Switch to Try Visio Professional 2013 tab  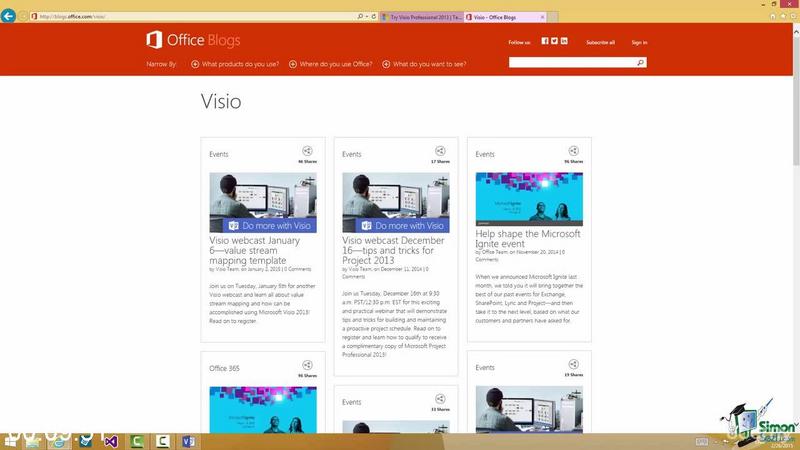click(422, 17)
